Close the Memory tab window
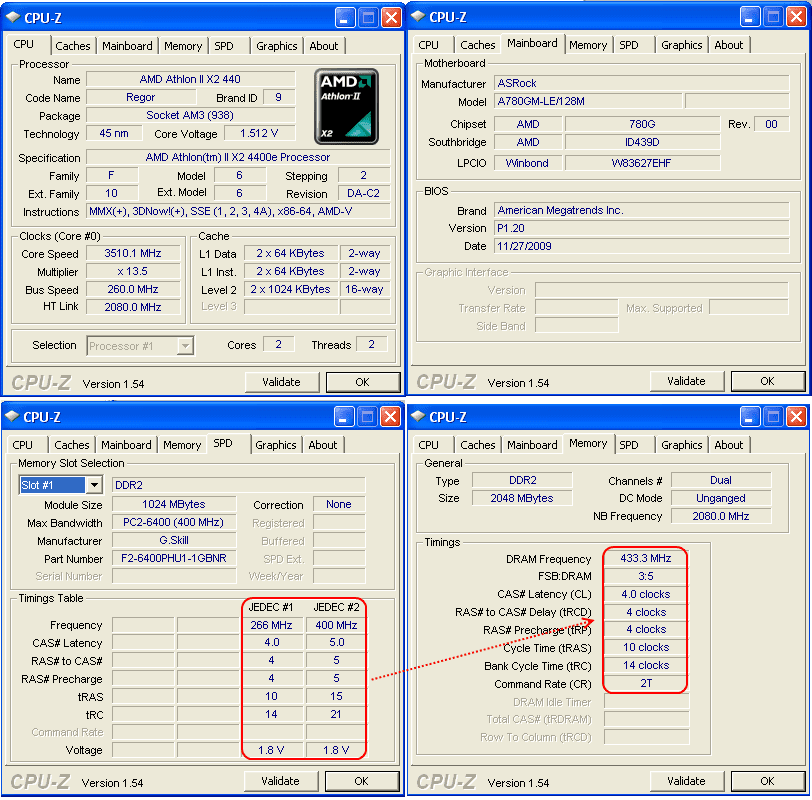This screenshot has width=812, height=800. (796, 417)
